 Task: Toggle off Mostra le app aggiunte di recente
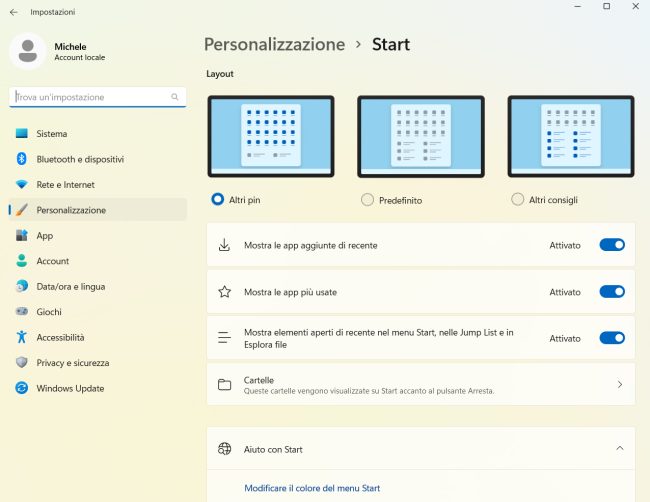pyautogui.click(x=612, y=245)
